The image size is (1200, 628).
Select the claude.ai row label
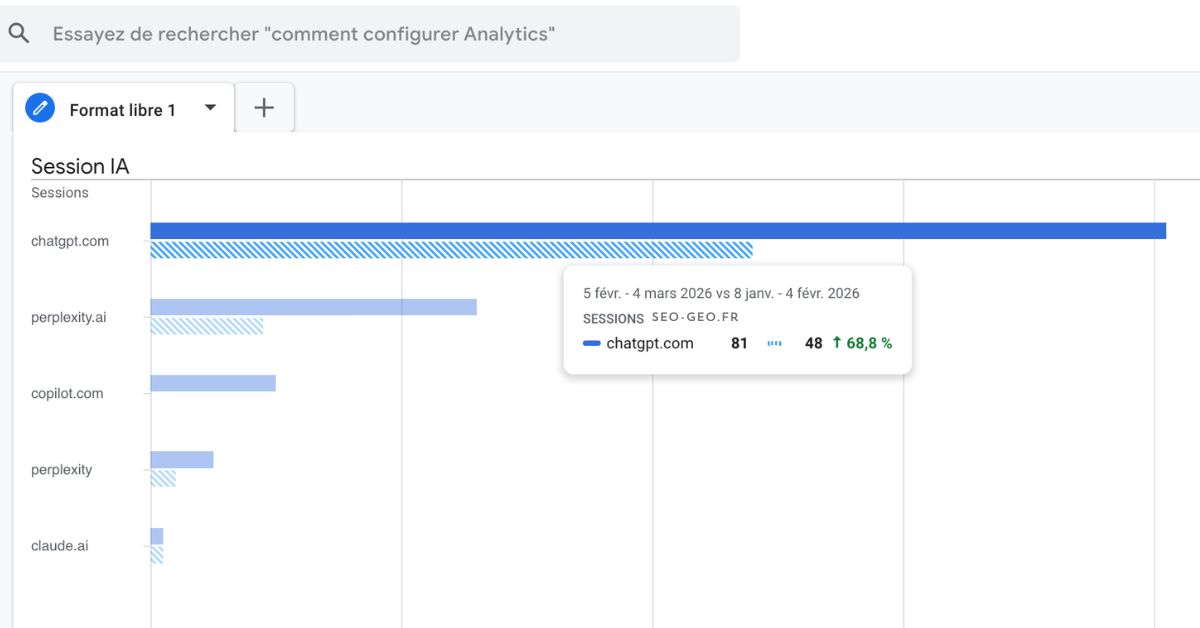60,546
